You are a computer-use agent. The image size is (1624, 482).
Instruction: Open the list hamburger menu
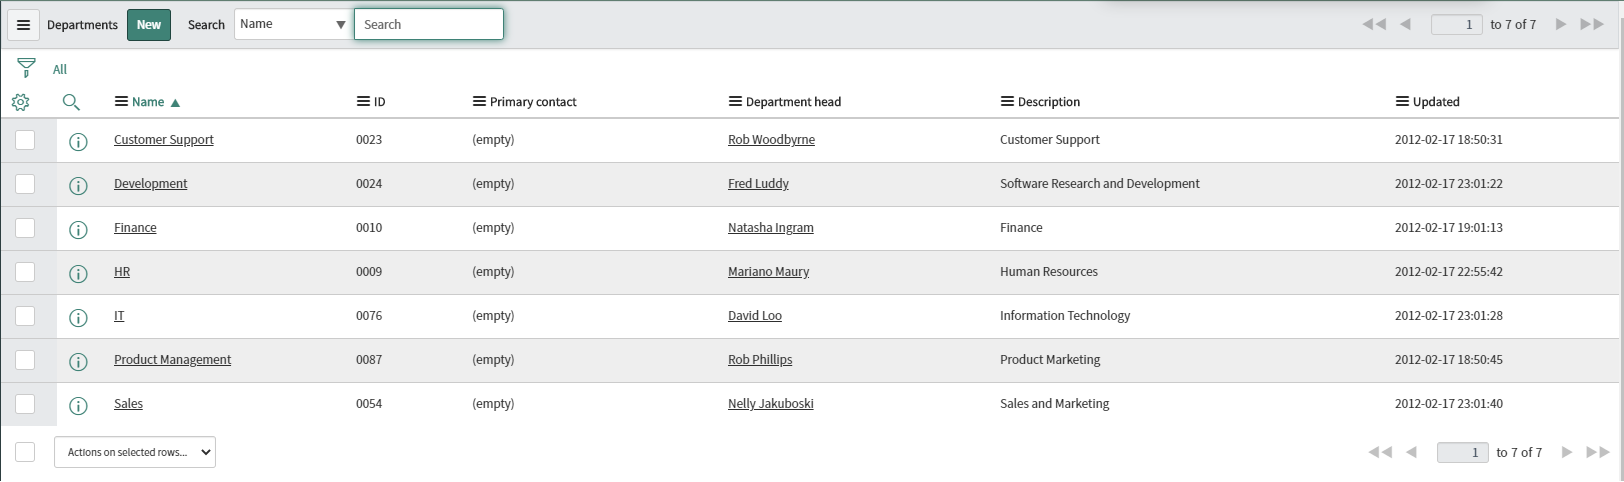(23, 25)
